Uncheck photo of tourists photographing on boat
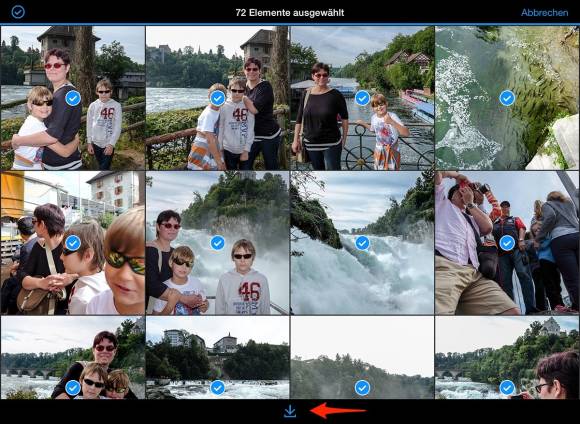 pos(507,243)
